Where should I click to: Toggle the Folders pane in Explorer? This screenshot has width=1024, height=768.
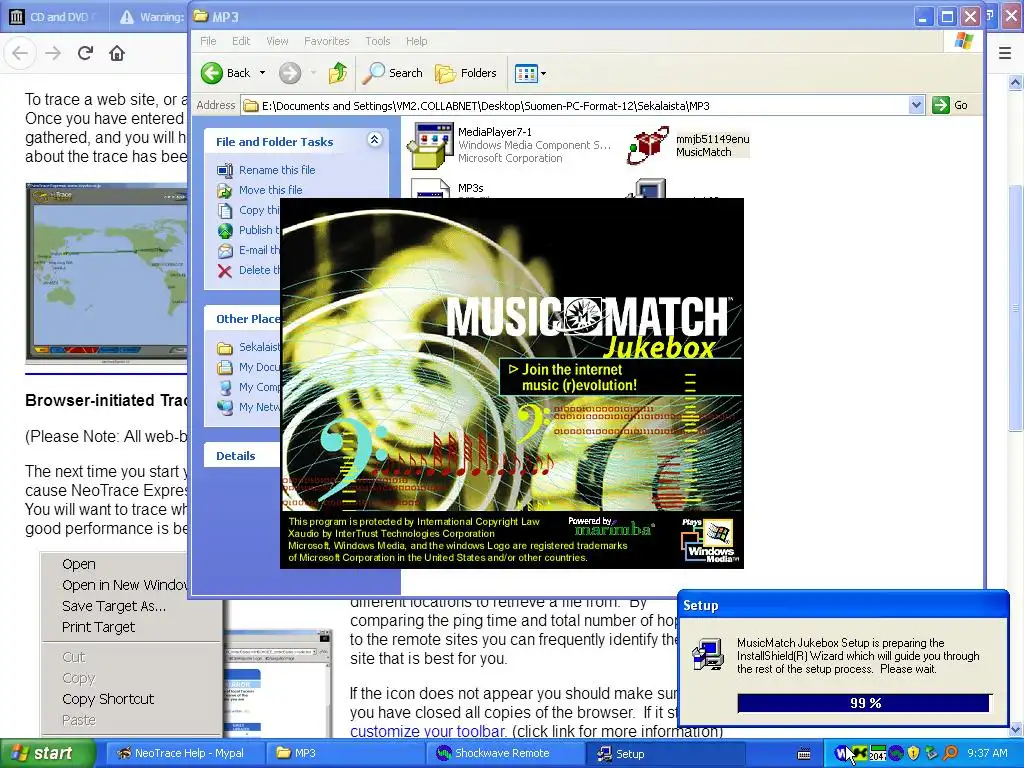[x=466, y=72]
